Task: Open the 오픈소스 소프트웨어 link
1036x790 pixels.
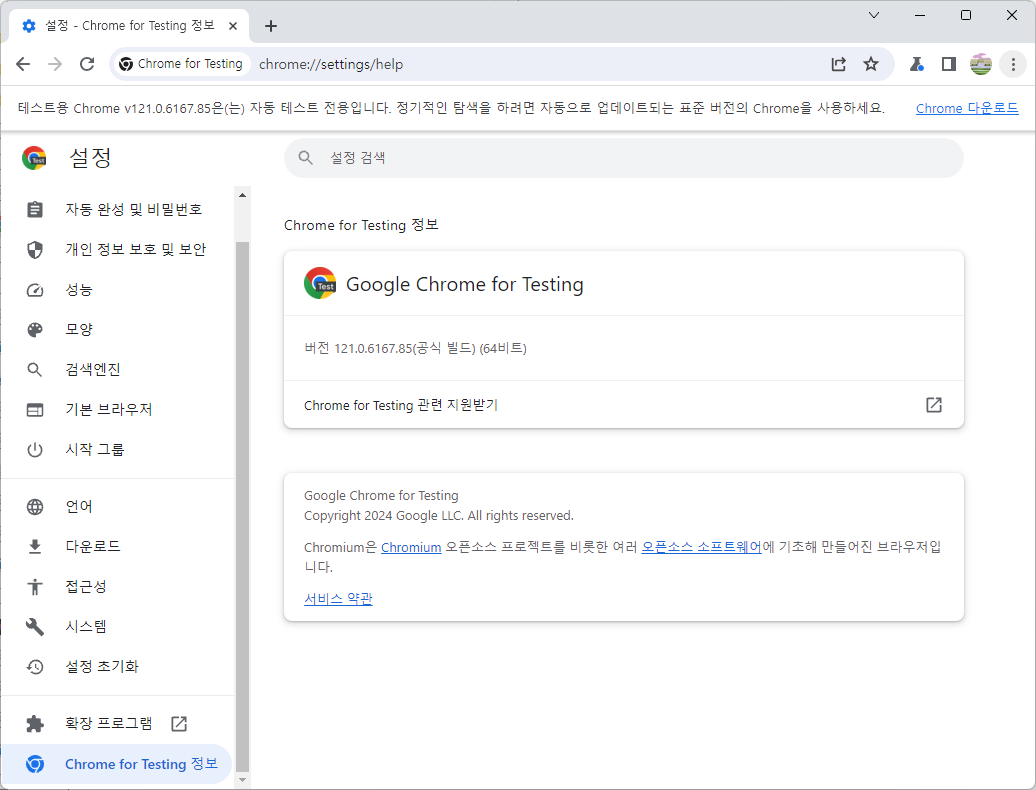Action: coord(701,547)
